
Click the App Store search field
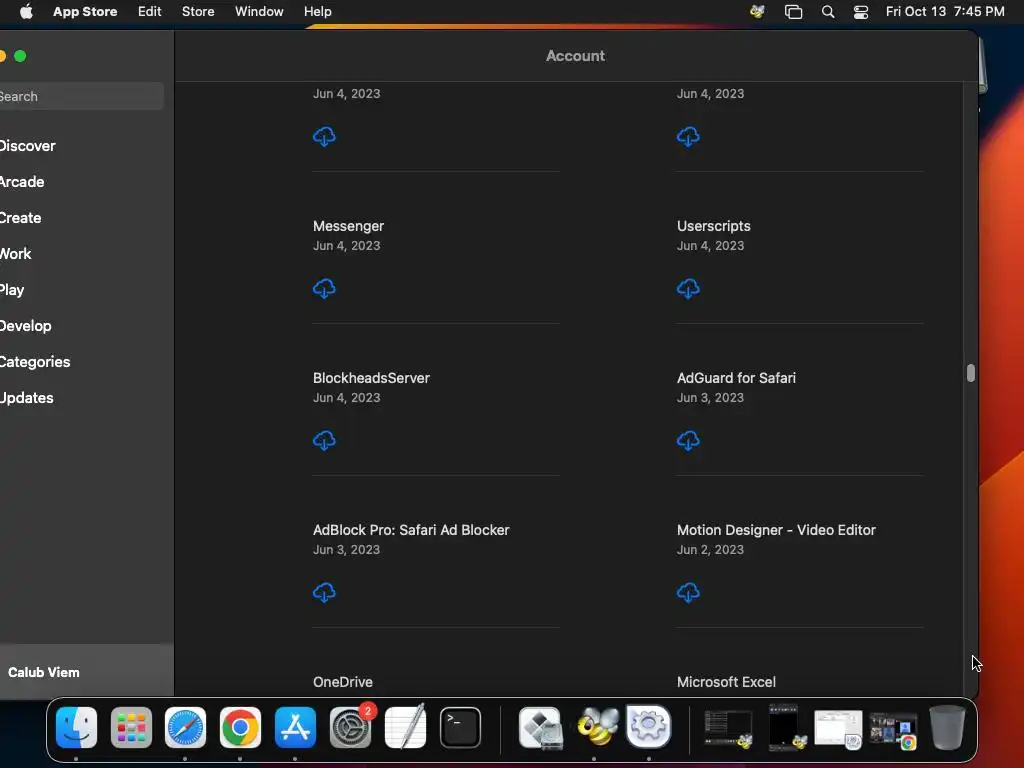coord(81,96)
